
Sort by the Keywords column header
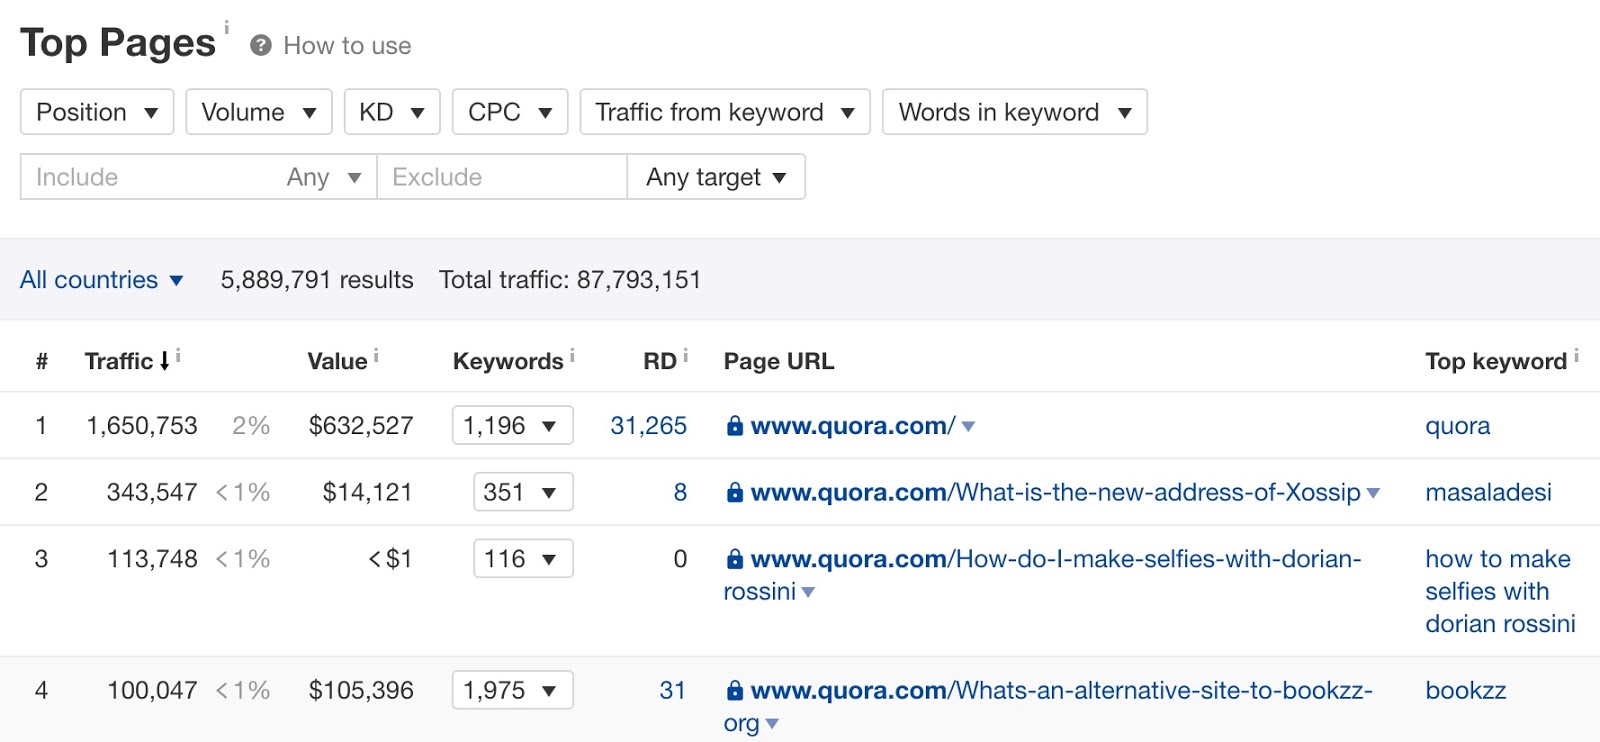tap(508, 361)
